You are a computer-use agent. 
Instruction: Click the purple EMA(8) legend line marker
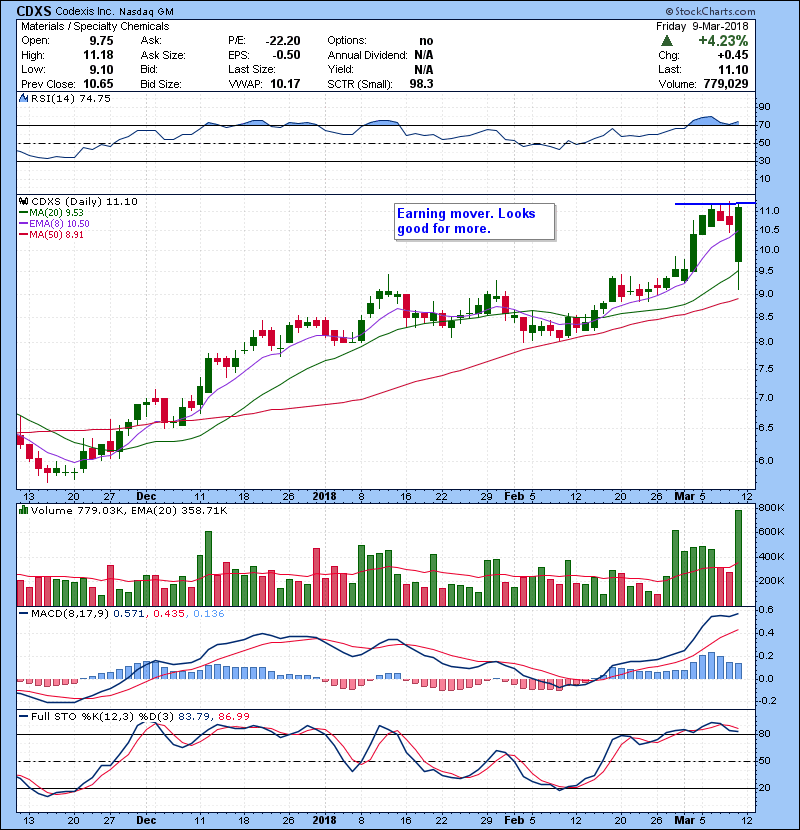[x=24, y=224]
